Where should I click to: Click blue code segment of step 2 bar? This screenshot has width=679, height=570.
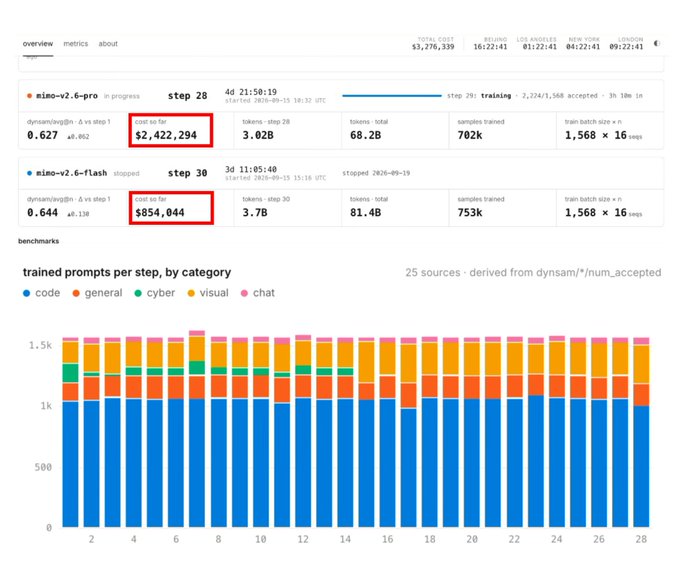[x=91, y=464]
